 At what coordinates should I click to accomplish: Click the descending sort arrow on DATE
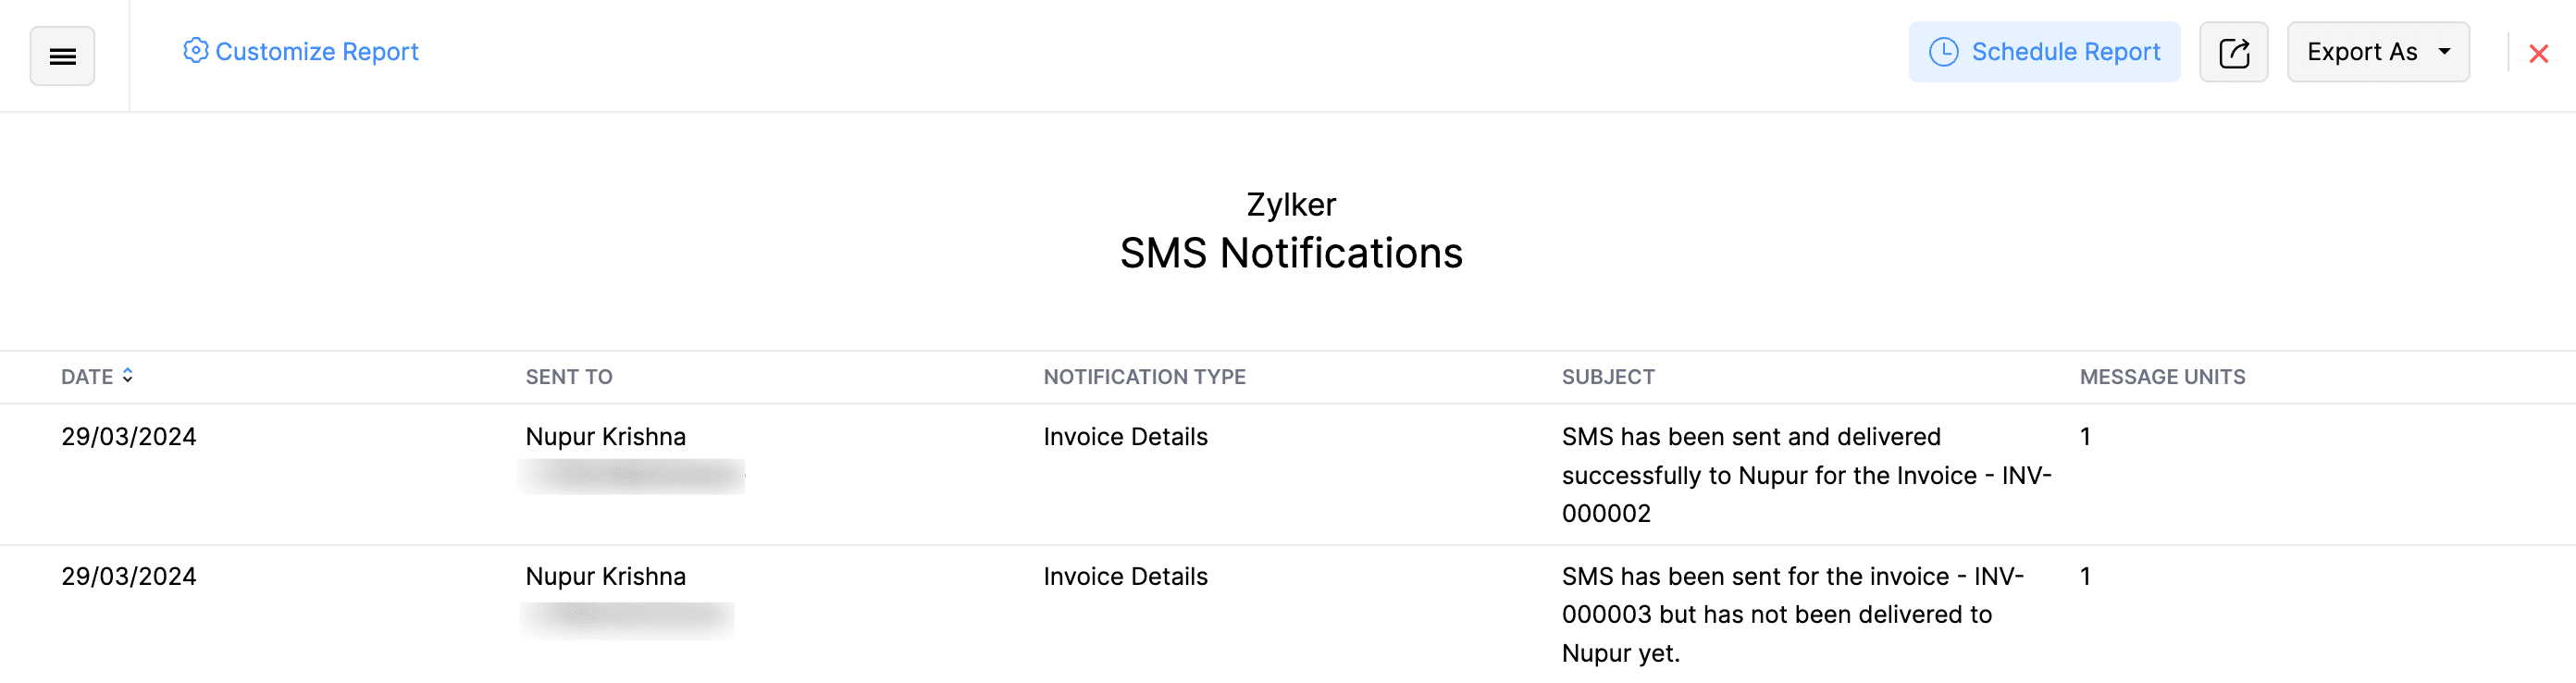pos(128,381)
